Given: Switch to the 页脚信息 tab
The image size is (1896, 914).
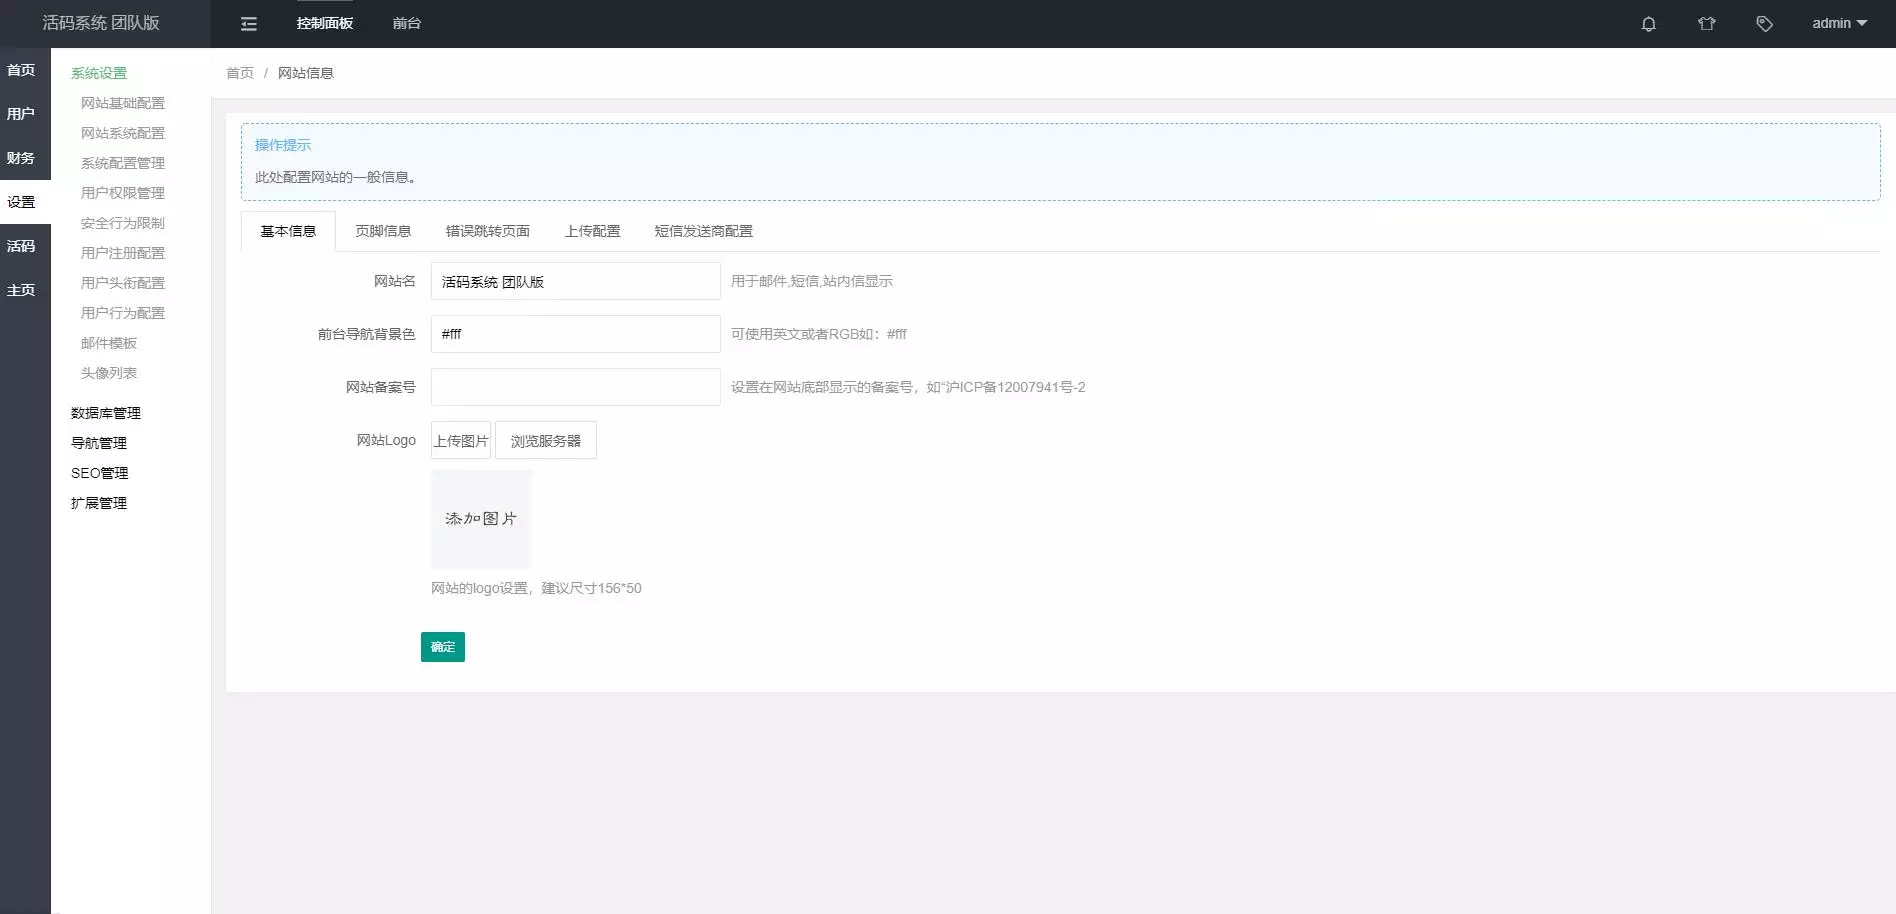Looking at the screenshot, I should point(381,231).
